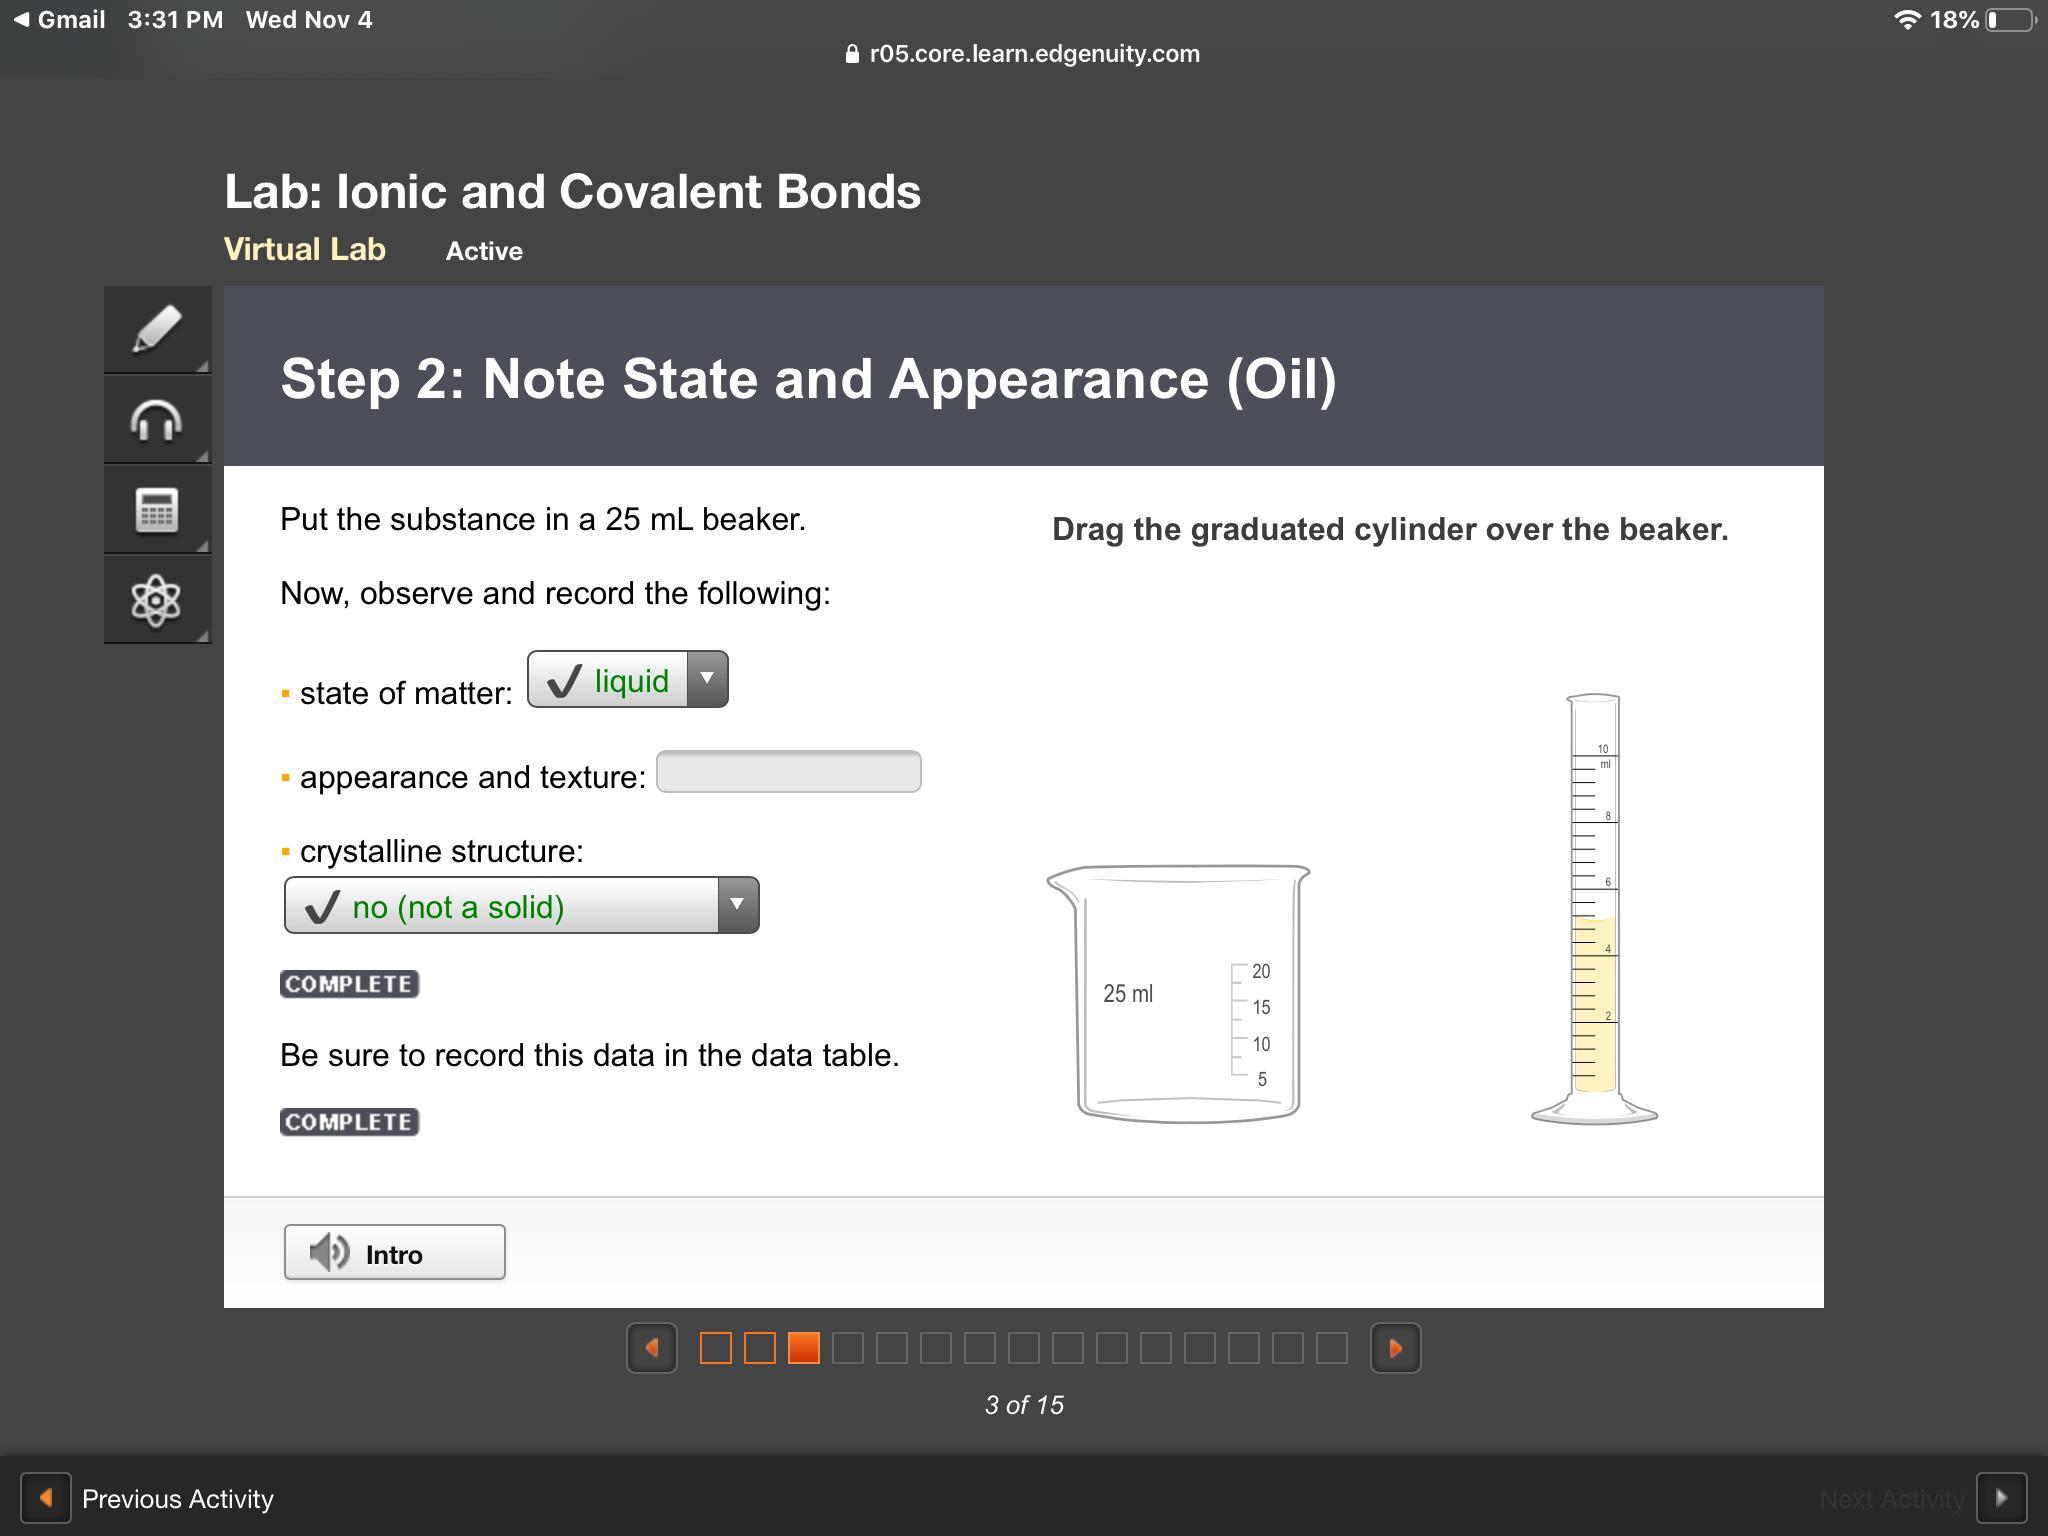Select the current third page indicator

click(x=804, y=1348)
